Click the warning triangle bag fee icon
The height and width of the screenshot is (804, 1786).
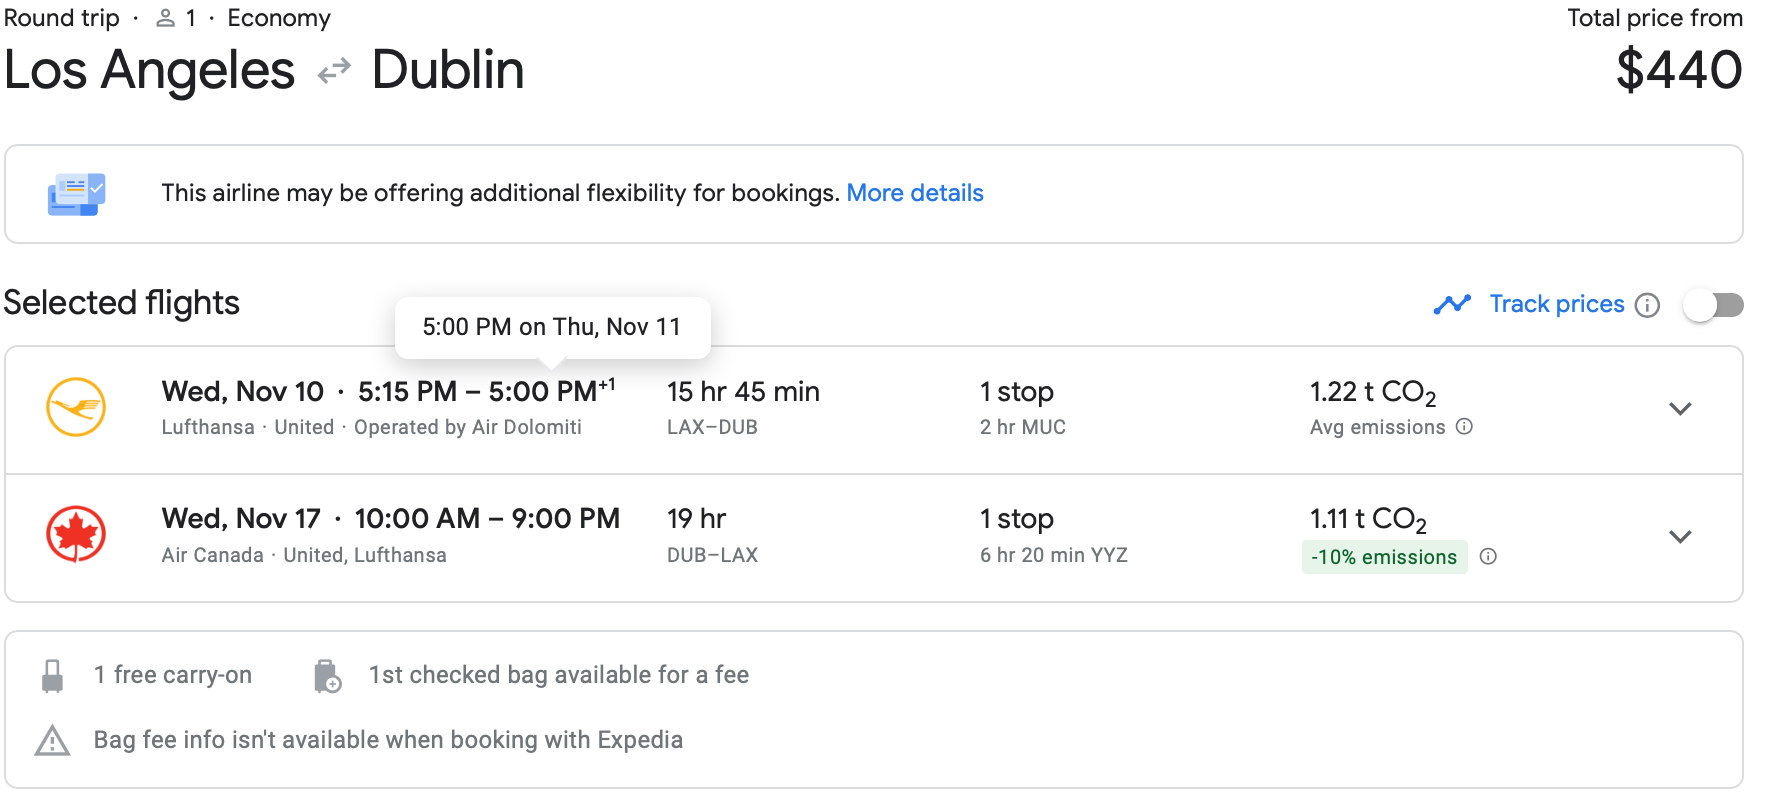coord(53,741)
